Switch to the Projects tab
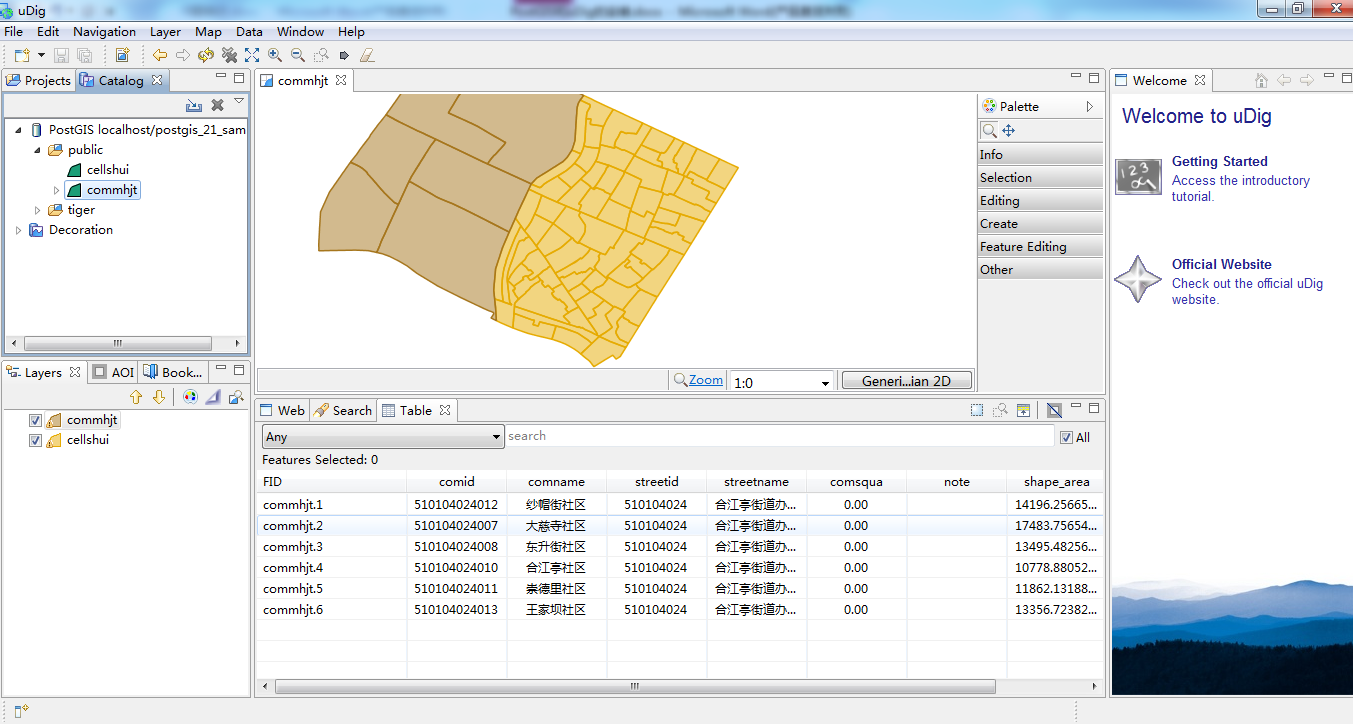This screenshot has width=1353, height=724. pos(39,81)
